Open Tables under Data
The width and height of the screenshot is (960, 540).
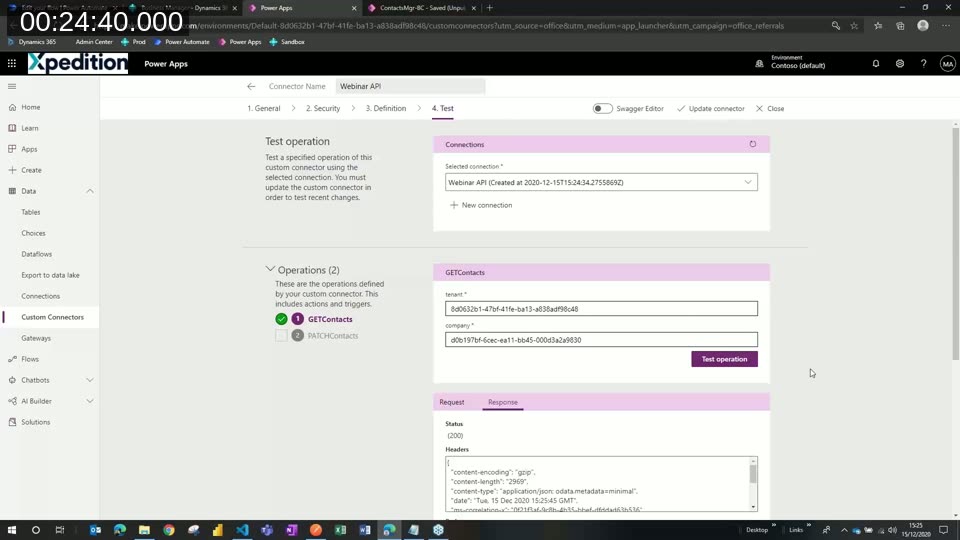31,212
